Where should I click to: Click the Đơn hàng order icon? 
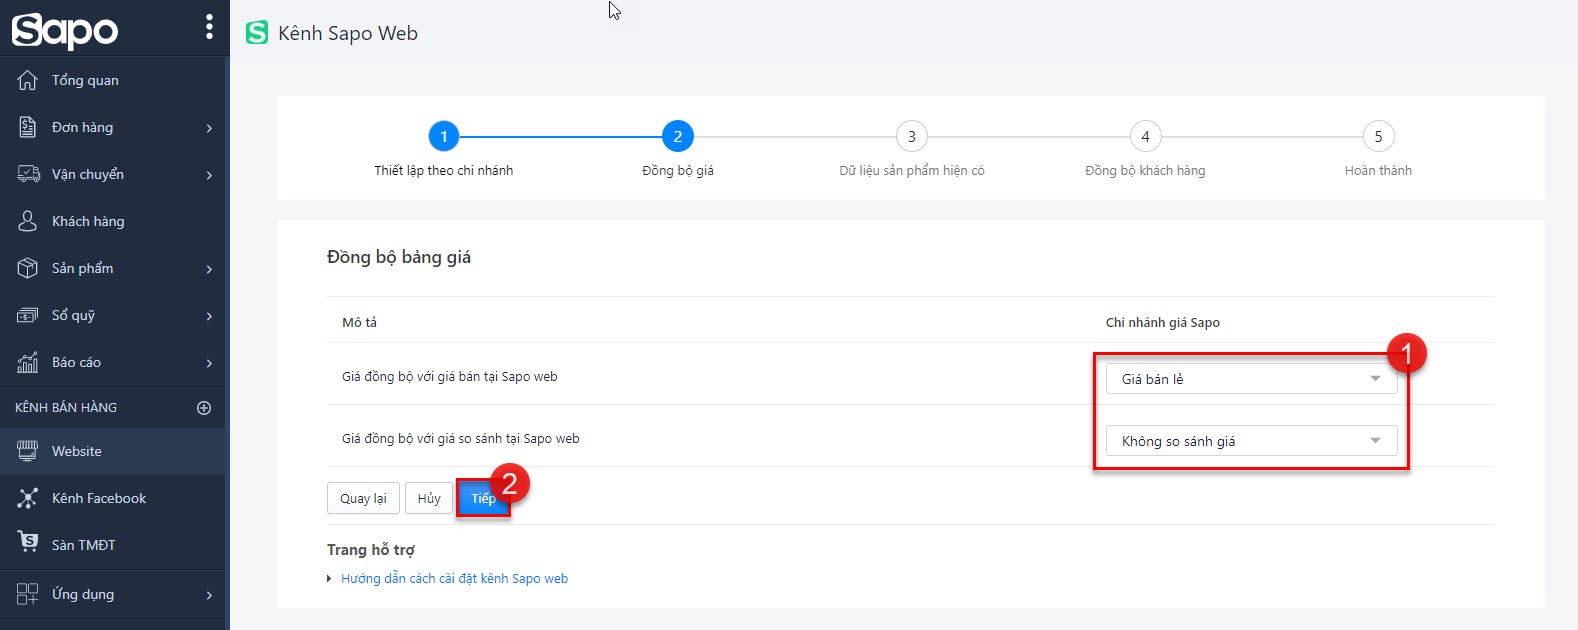28,127
